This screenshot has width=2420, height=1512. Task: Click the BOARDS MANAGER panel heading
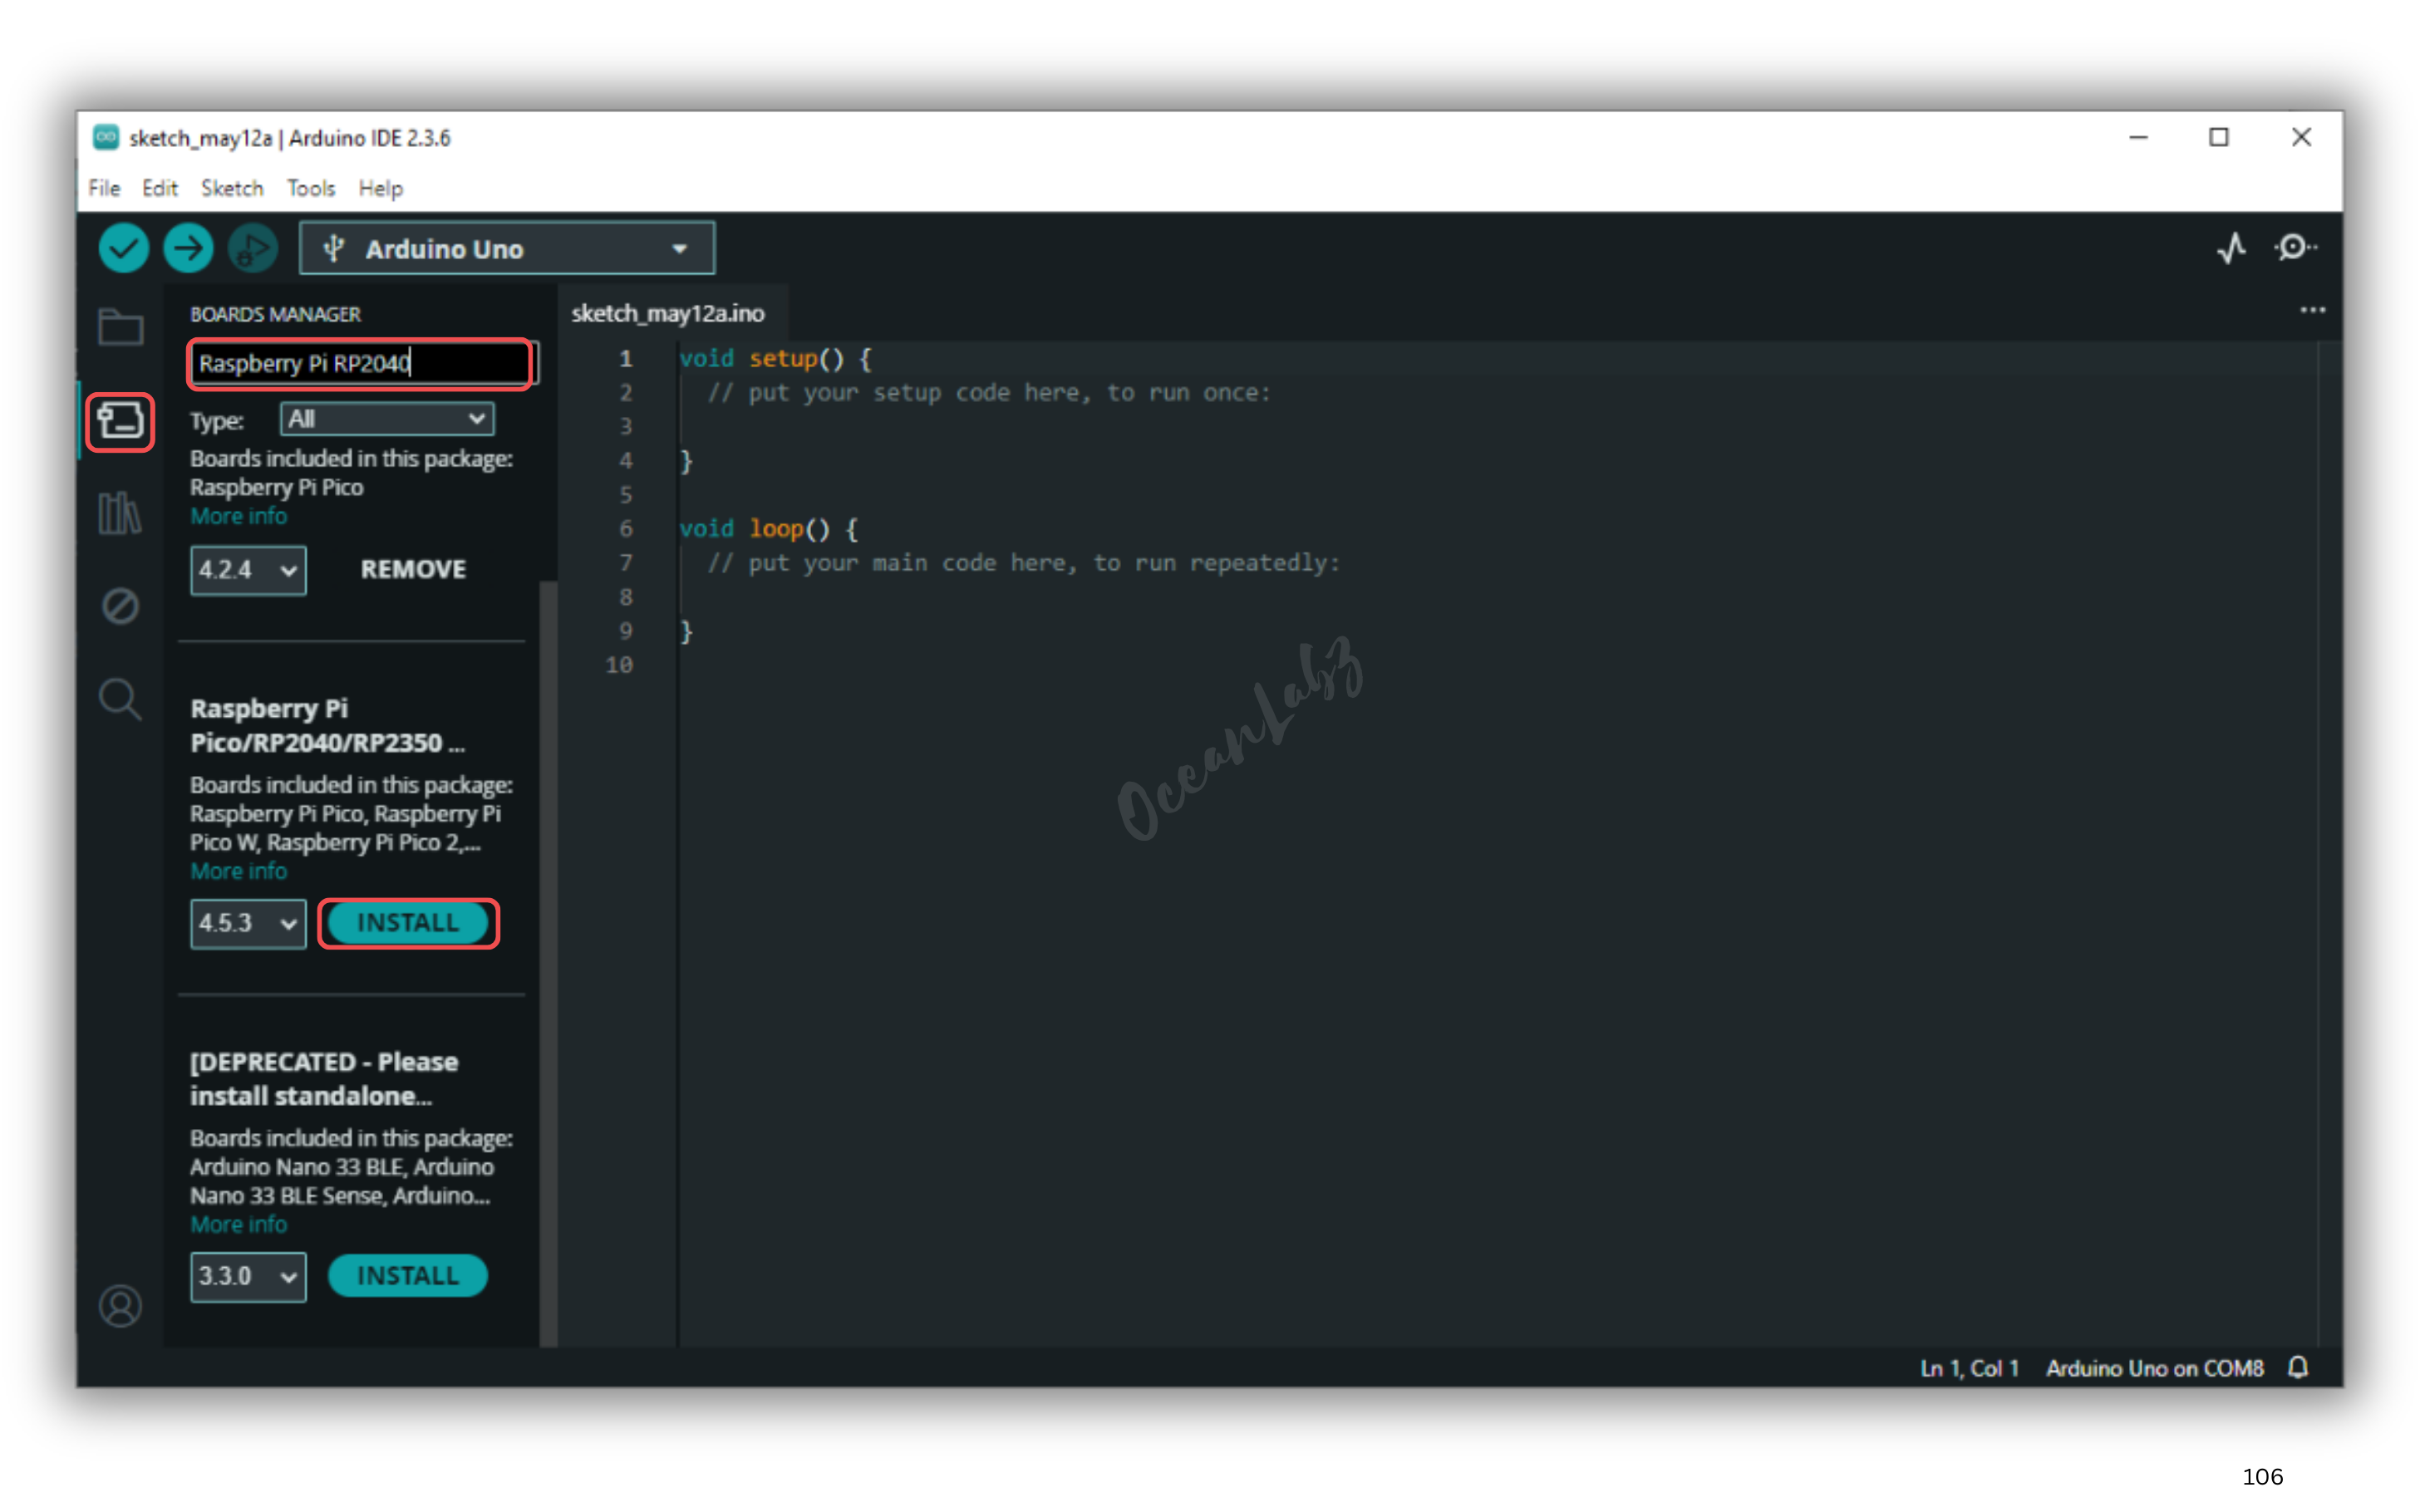(275, 314)
